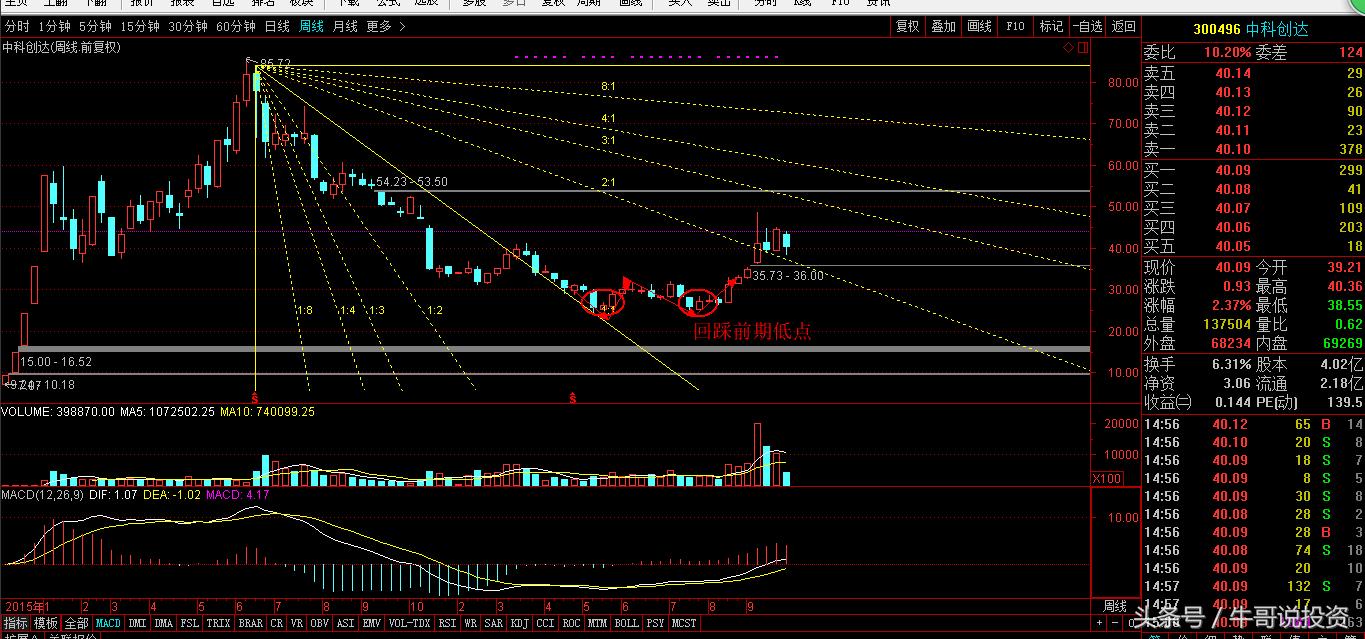The height and width of the screenshot is (639, 1365).
Task: Click the VOLUME indicator header text
Action: [x=159, y=411]
